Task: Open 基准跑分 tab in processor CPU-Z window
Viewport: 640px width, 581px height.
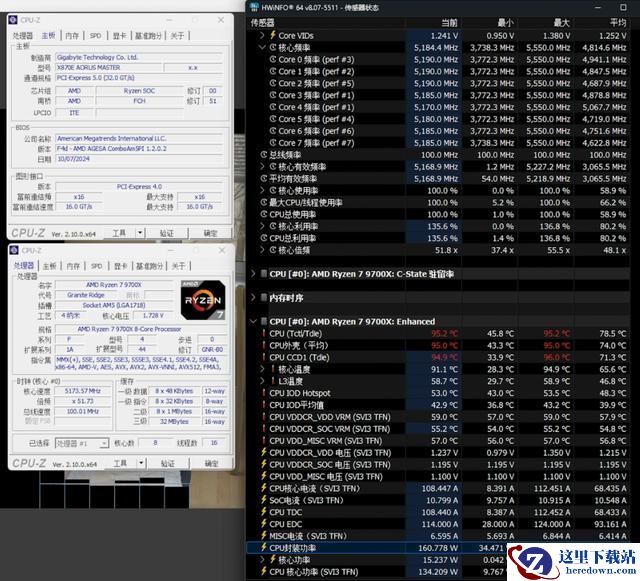Action: 149,266
